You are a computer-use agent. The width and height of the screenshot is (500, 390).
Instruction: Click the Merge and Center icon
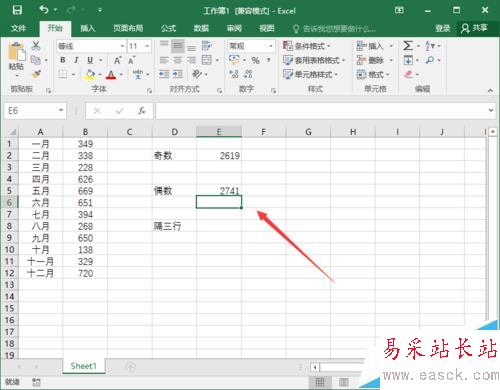(x=207, y=60)
